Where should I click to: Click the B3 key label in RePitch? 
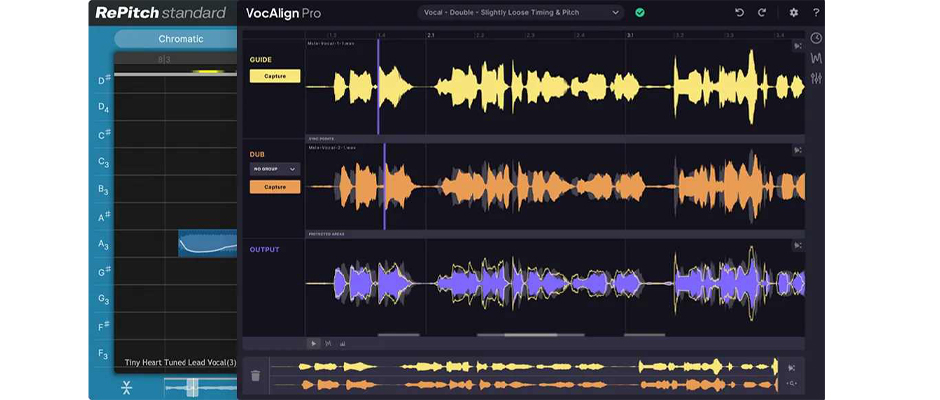click(103, 190)
